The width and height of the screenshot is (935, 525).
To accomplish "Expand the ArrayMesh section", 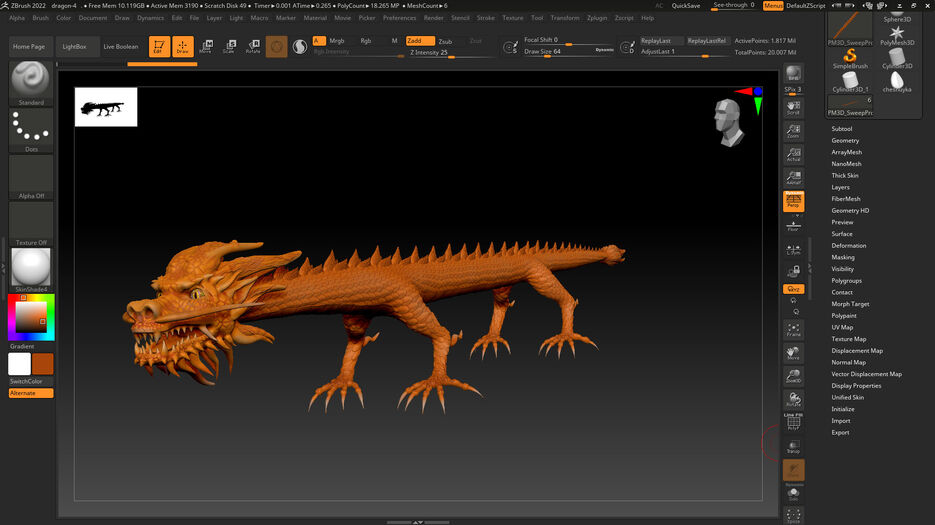I will point(846,152).
